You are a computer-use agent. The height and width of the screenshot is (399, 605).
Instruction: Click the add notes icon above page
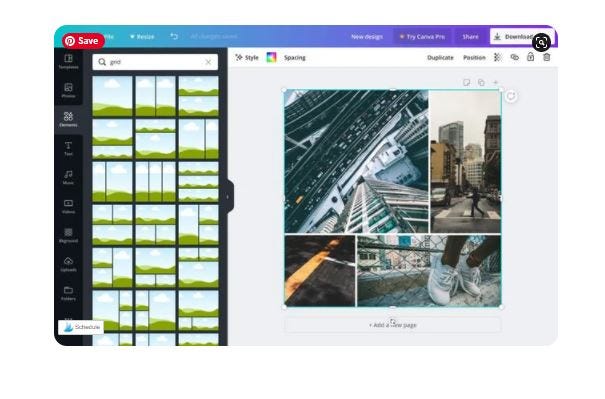(x=466, y=82)
